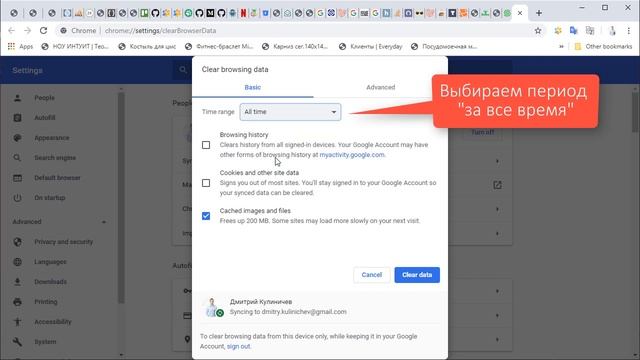
Task: Reload the page with the refresh icon
Action: pos(43,31)
